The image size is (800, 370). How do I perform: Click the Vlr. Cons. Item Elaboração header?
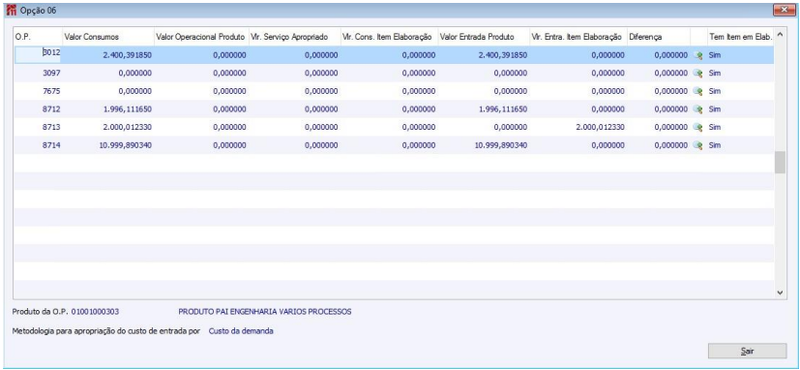(389, 37)
